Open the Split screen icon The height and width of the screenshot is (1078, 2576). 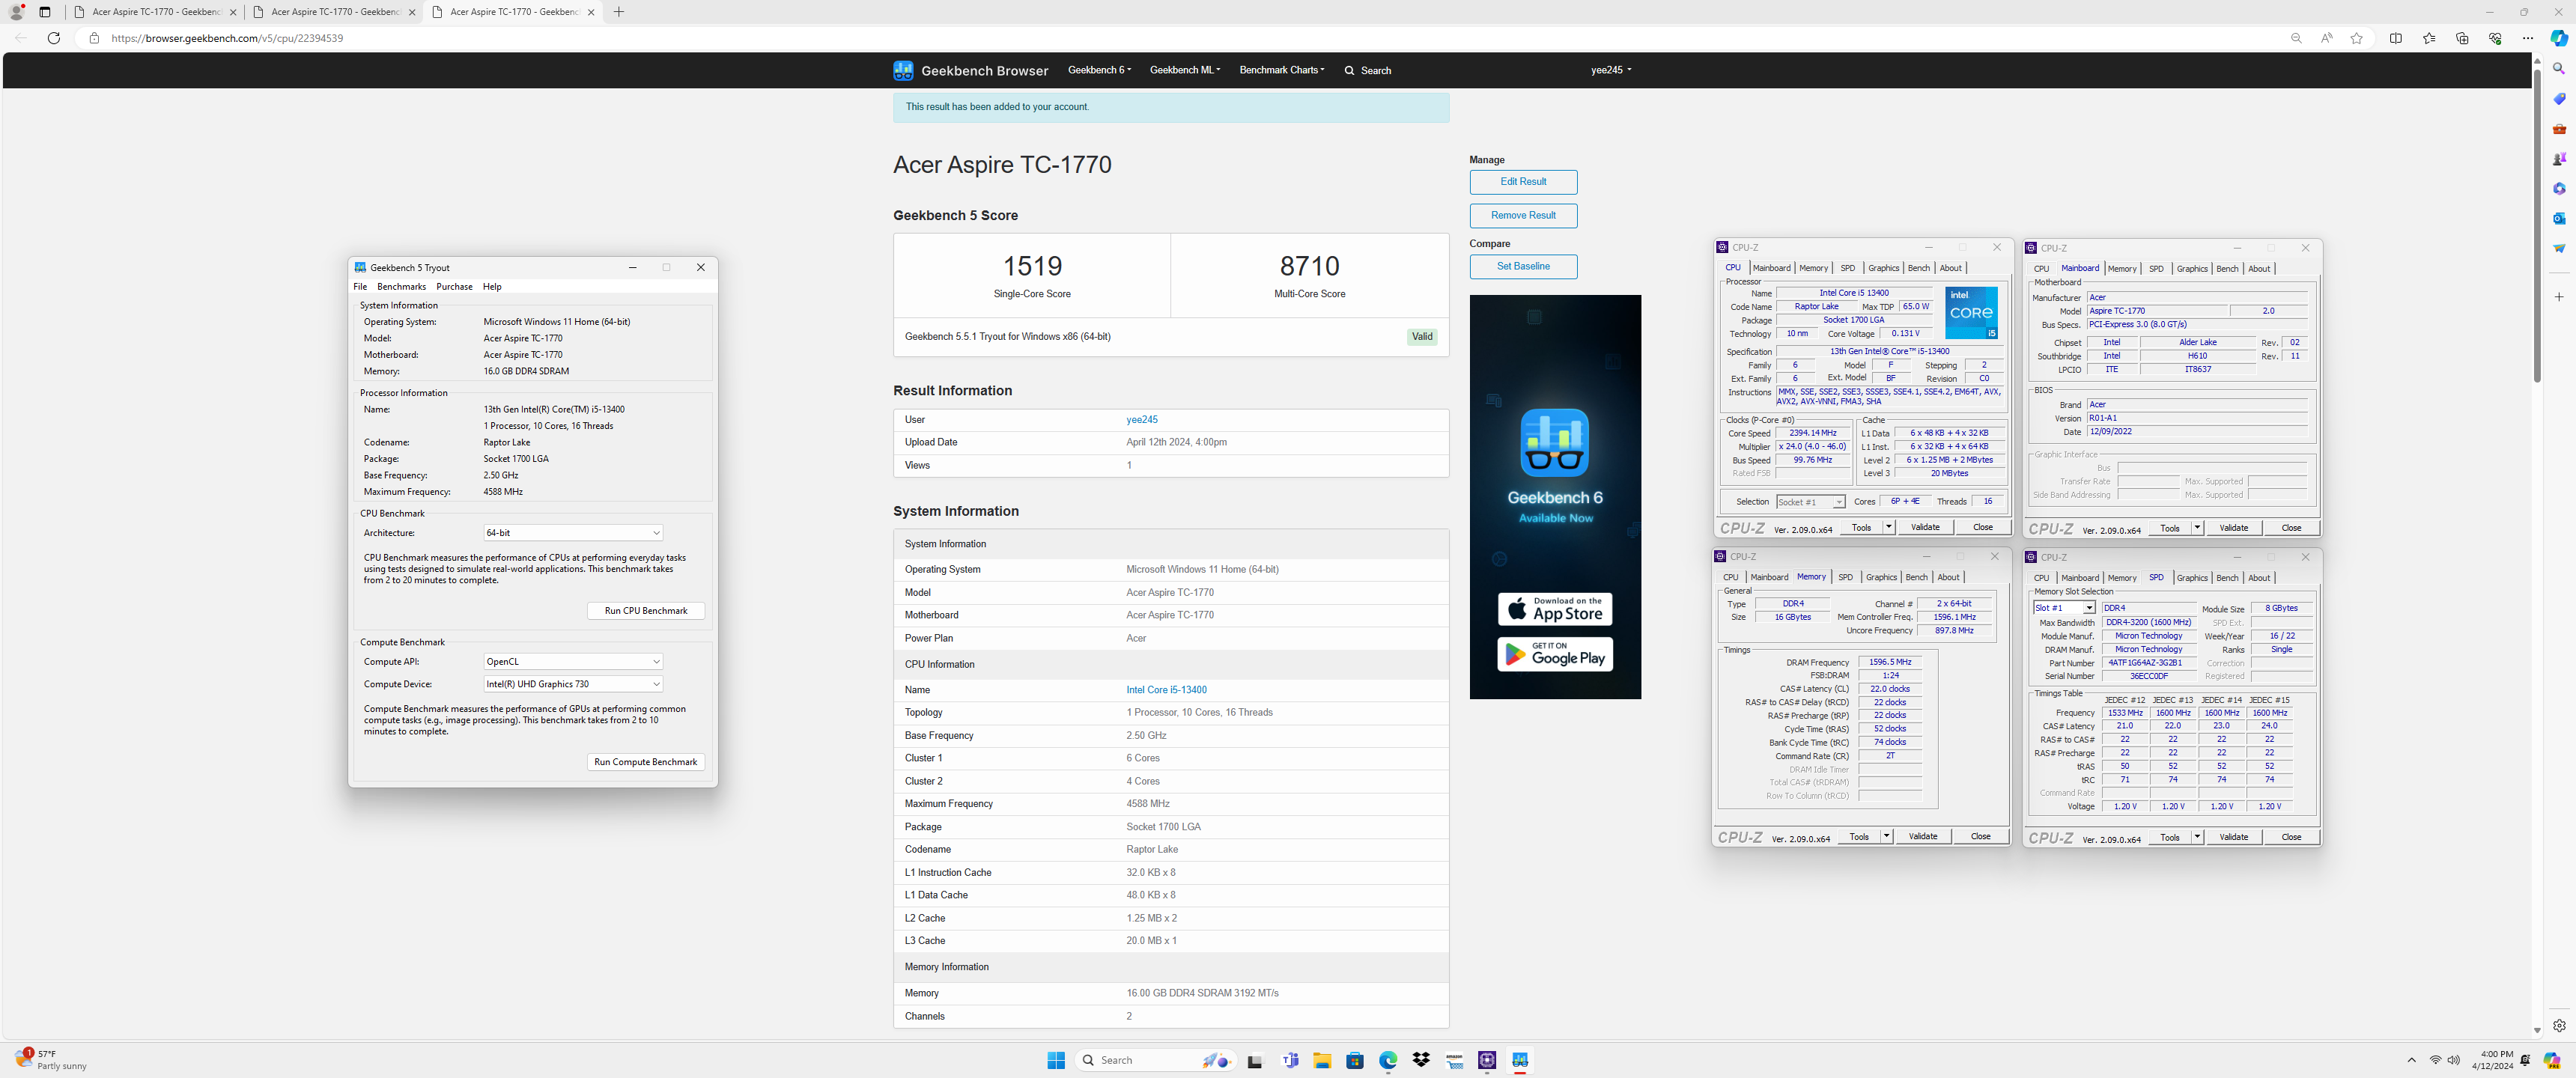pyautogui.click(x=2396, y=38)
